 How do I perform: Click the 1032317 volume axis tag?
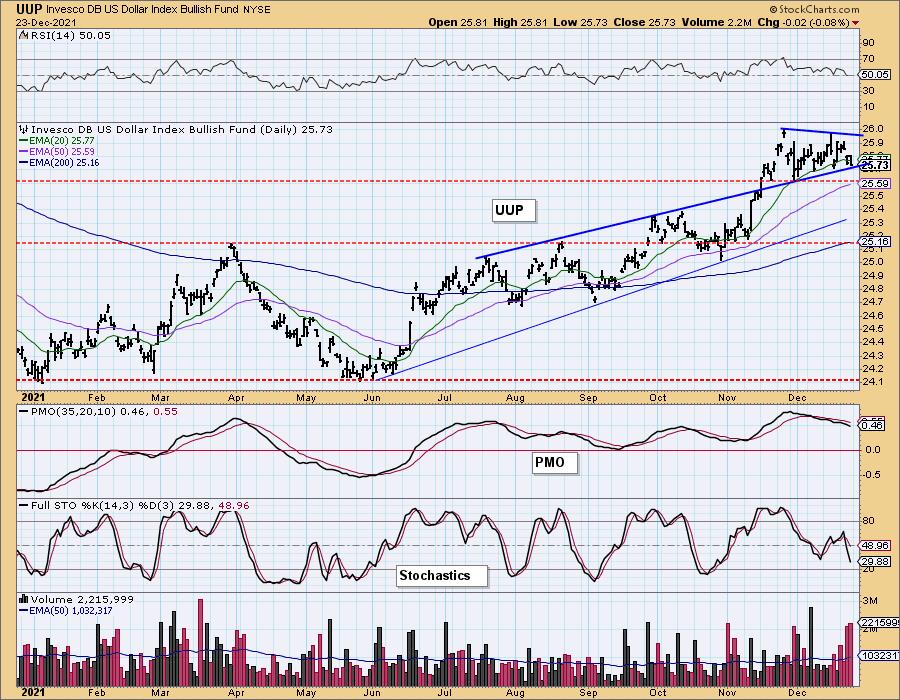tap(878, 655)
